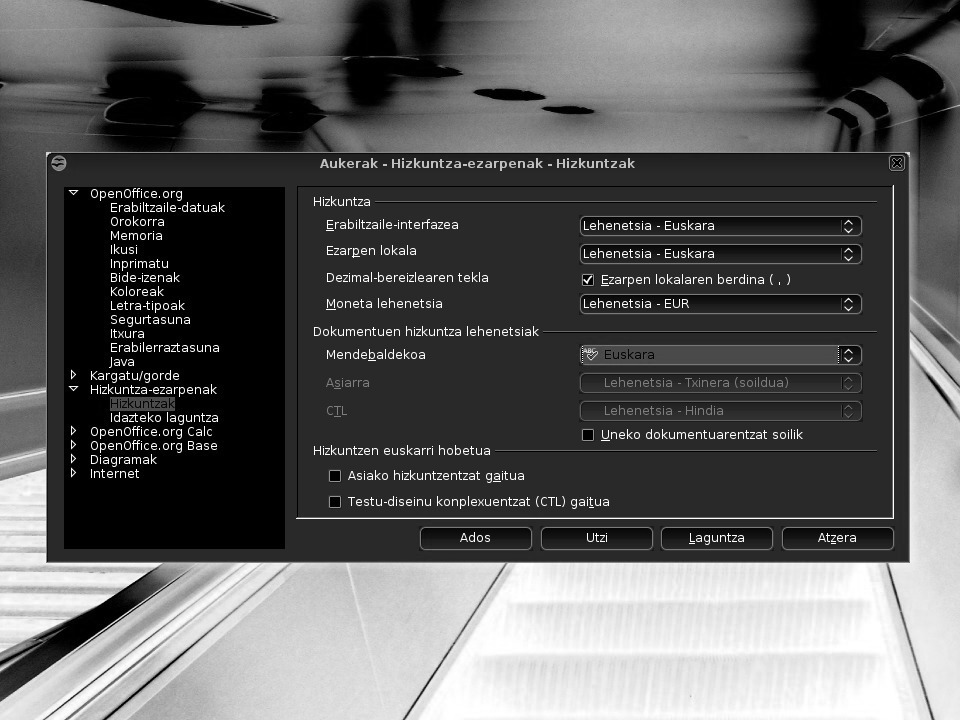Select Koloreak in the options tree
The image size is (960, 720).
point(137,292)
